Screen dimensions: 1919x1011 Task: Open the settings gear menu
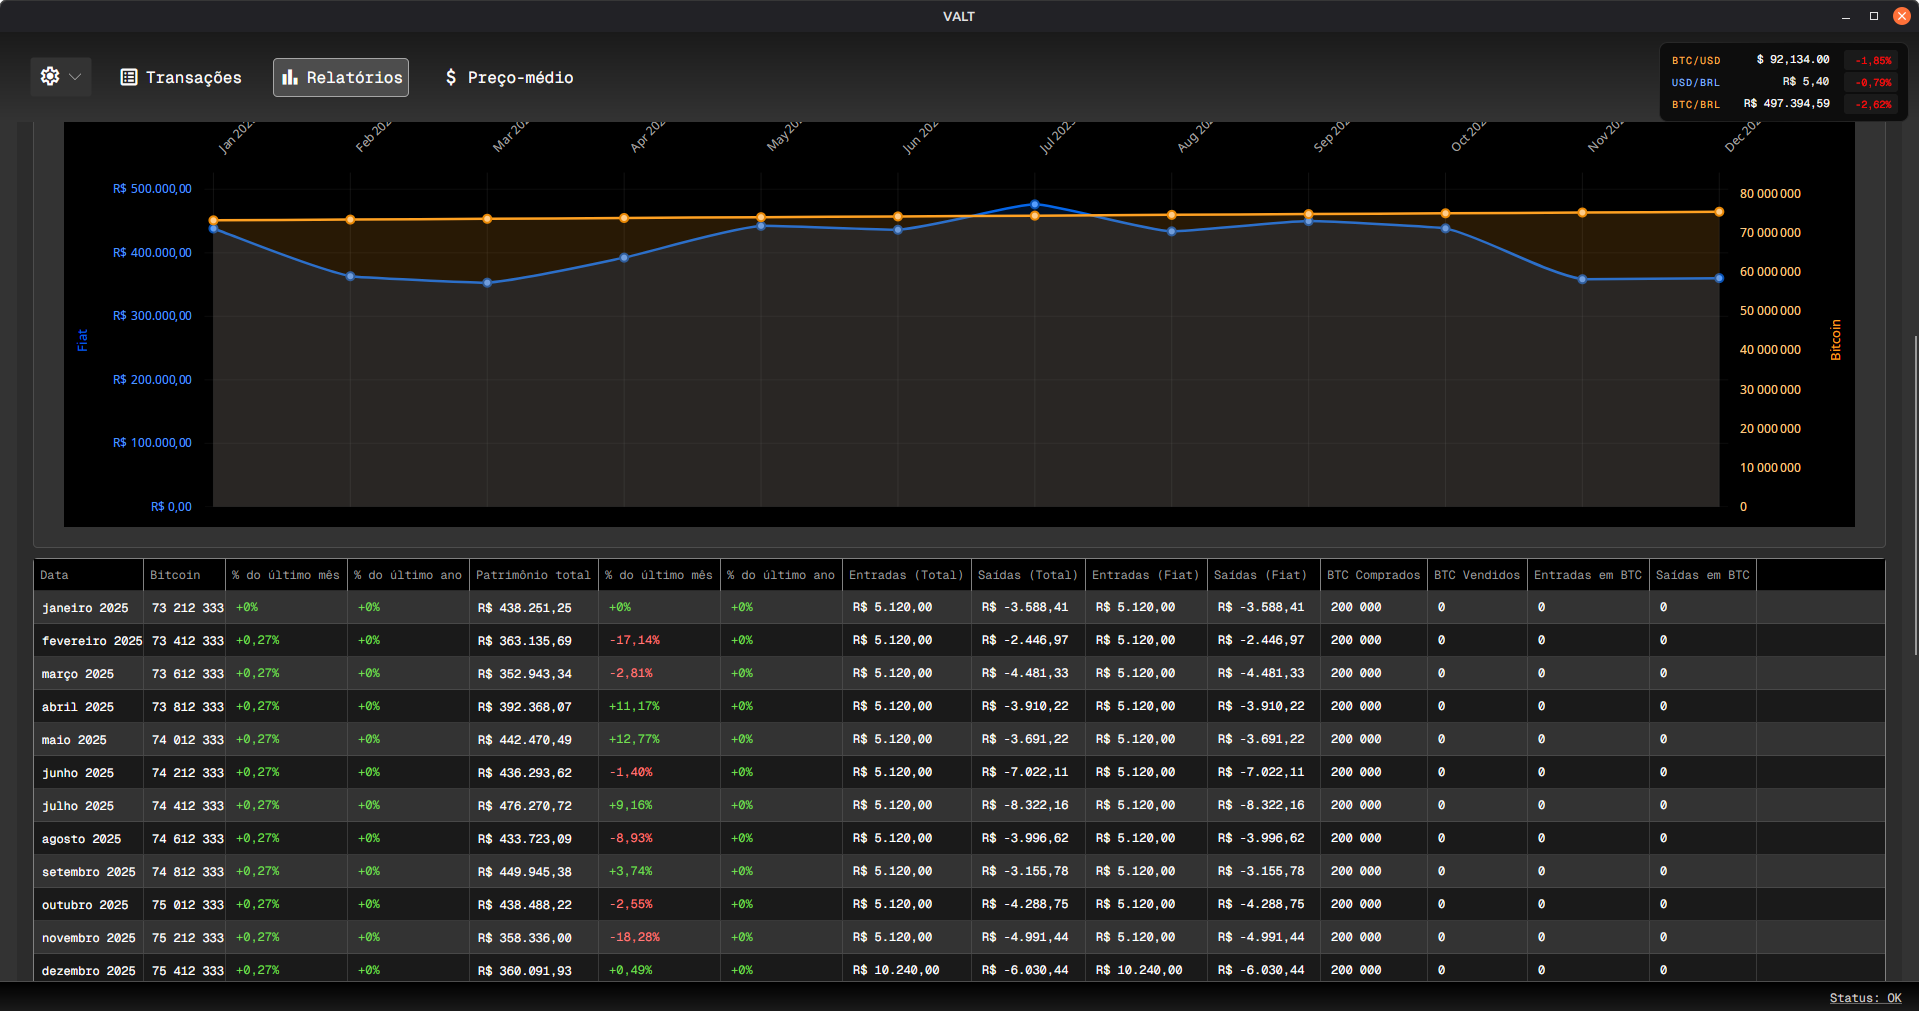point(50,76)
